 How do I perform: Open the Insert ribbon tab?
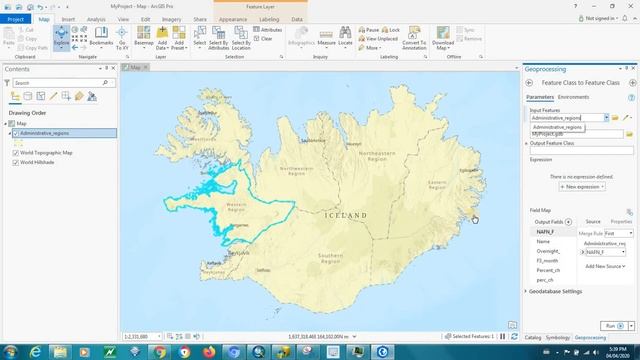[x=68, y=19]
